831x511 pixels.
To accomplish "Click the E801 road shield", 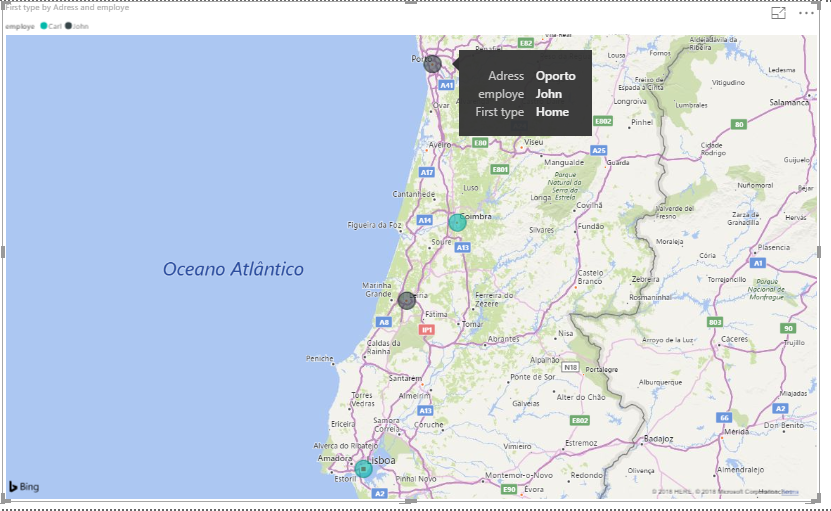I will pyautogui.click(x=500, y=169).
